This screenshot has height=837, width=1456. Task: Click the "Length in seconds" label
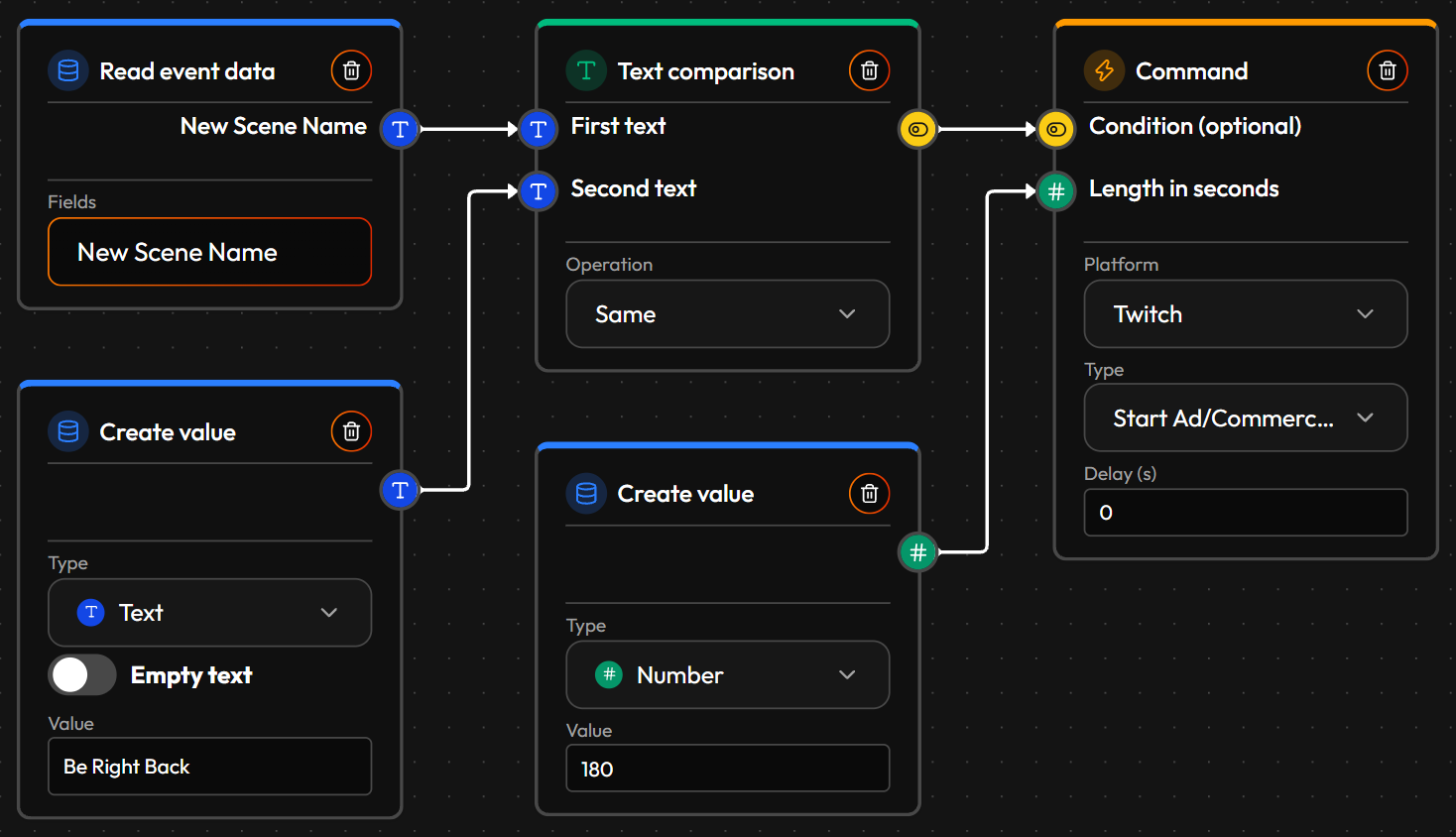tap(1184, 188)
